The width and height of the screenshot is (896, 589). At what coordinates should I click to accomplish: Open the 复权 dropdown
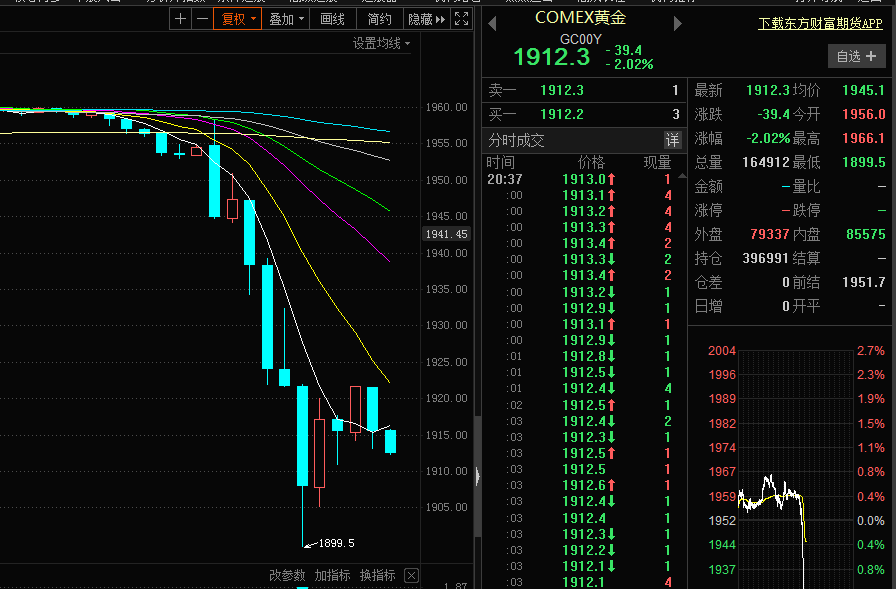click(x=238, y=19)
